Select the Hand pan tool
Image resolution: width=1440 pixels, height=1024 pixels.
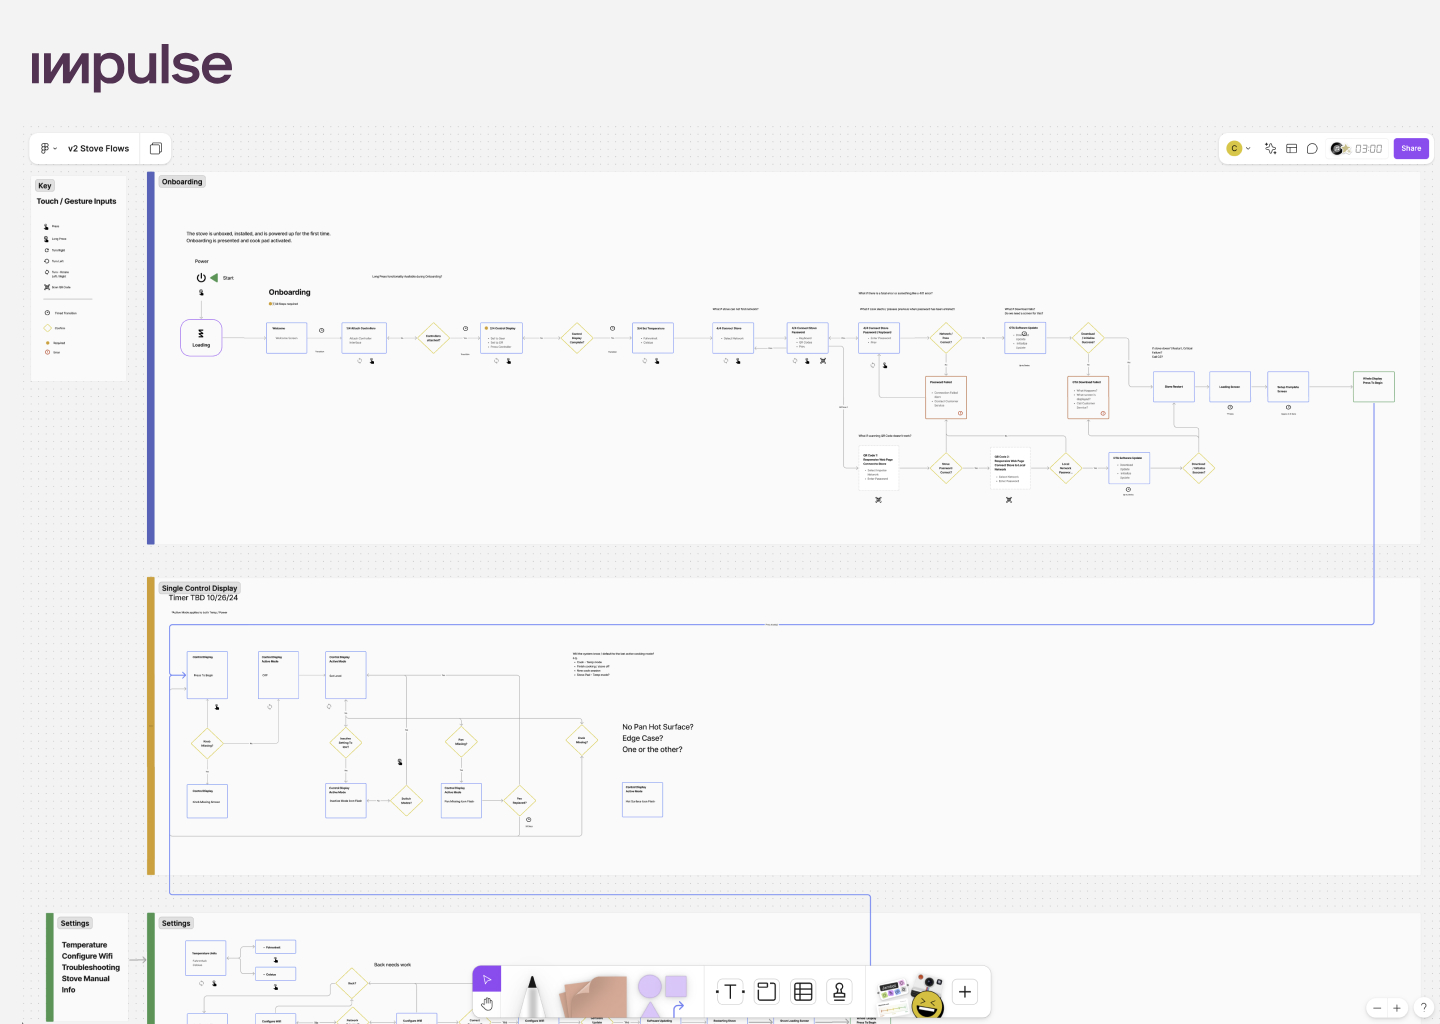487,1004
